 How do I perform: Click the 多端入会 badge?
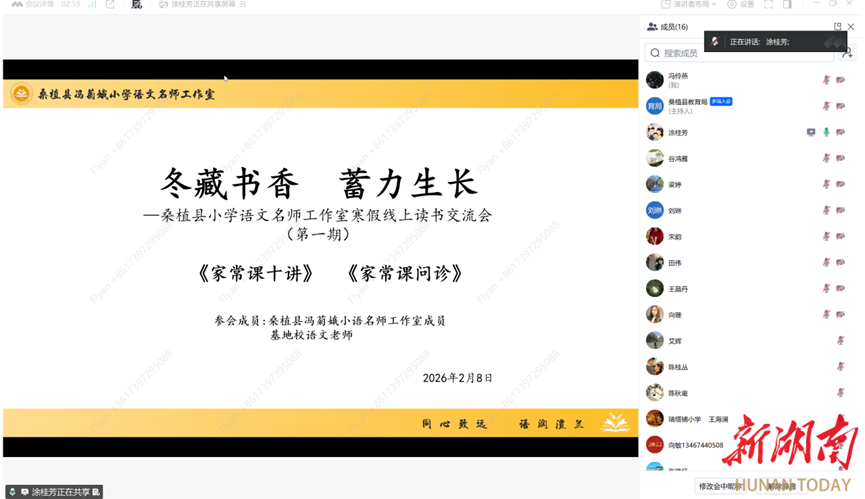coord(721,101)
